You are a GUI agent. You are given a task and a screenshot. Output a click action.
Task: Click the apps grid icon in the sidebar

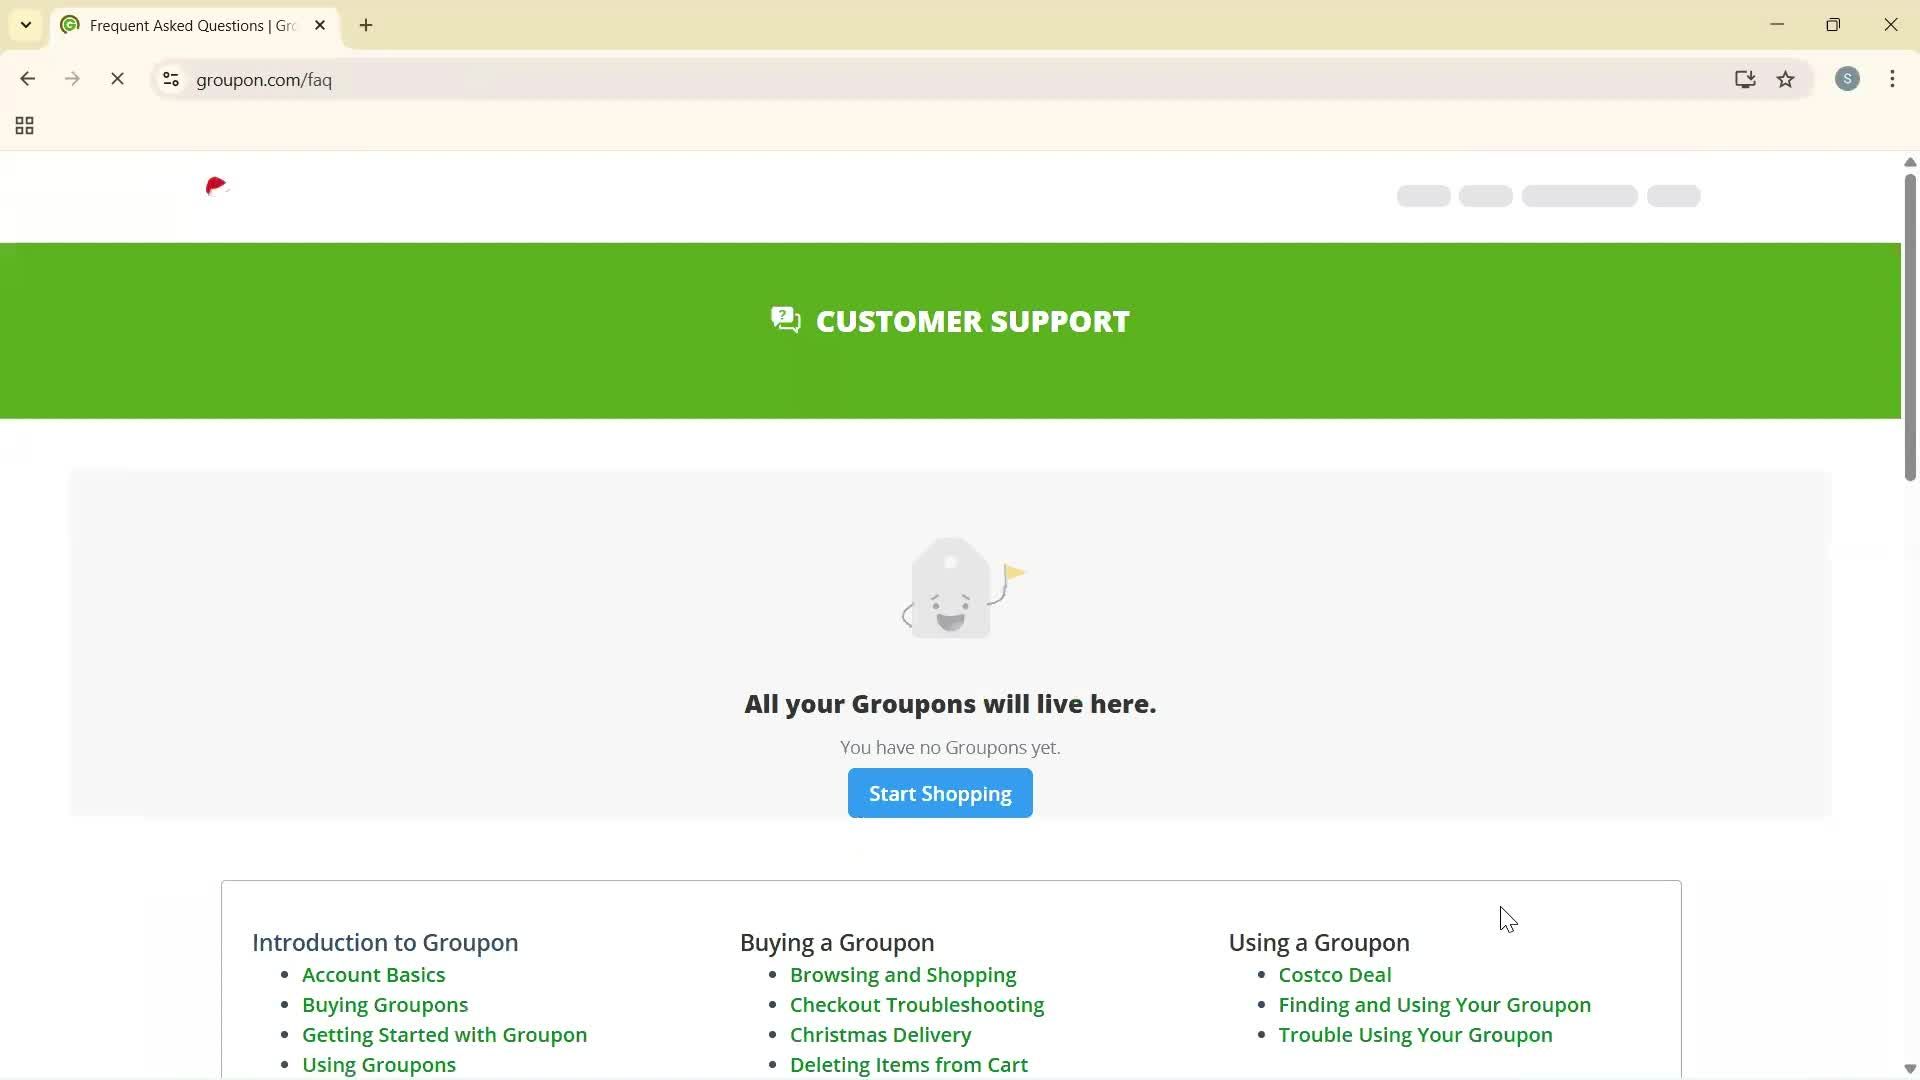pyautogui.click(x=23, y=125)
